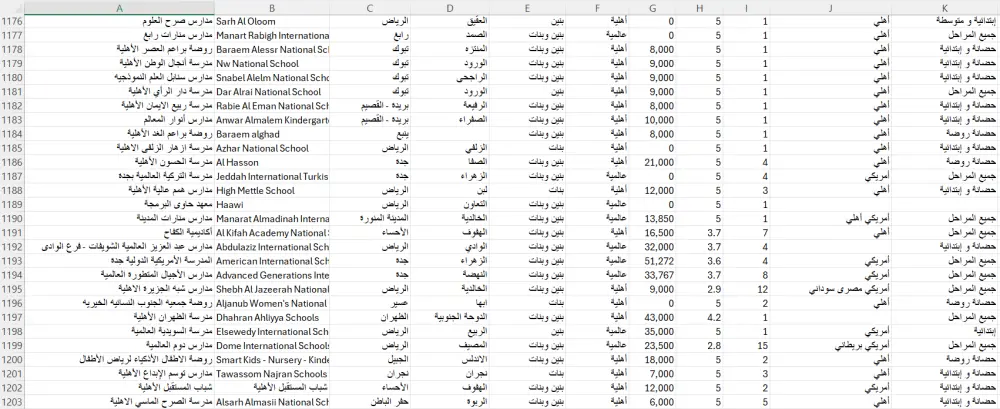Screen dimensions: 1000x409
Task: Click the cell 'High Mettle School'
Action: pos(272,191)
